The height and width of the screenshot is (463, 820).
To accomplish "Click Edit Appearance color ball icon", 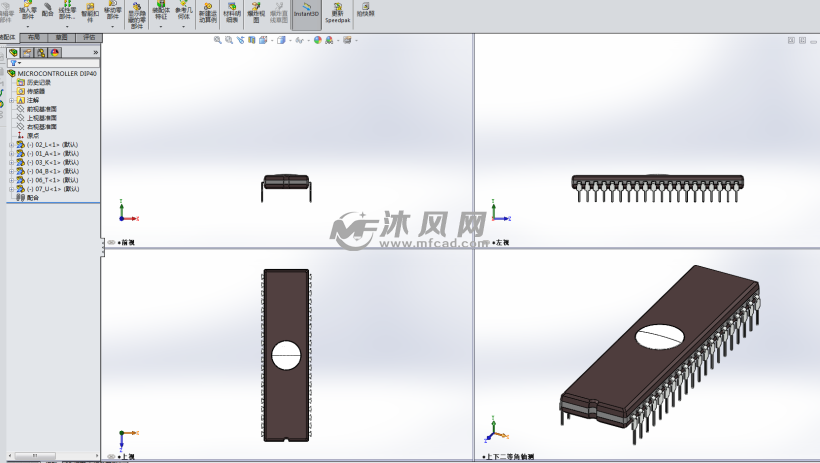I will (317, 40).
